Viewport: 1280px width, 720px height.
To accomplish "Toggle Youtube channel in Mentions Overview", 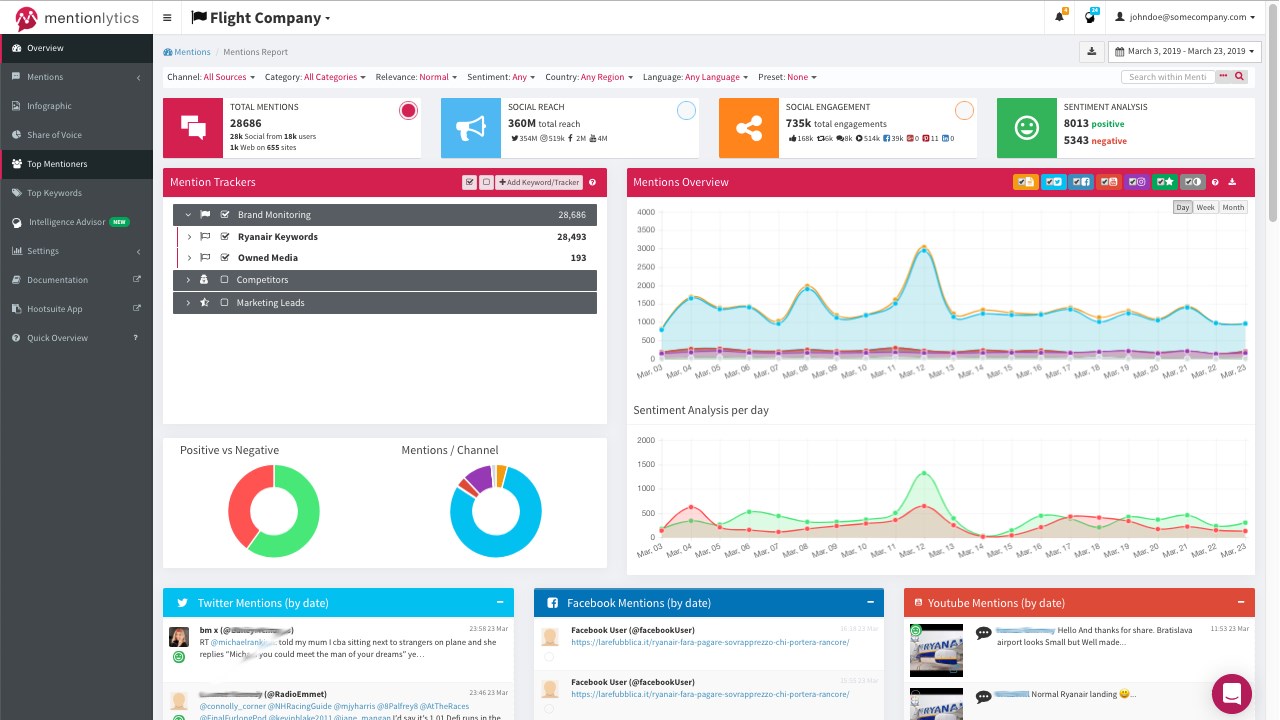I will click(x=1109, y=182).
